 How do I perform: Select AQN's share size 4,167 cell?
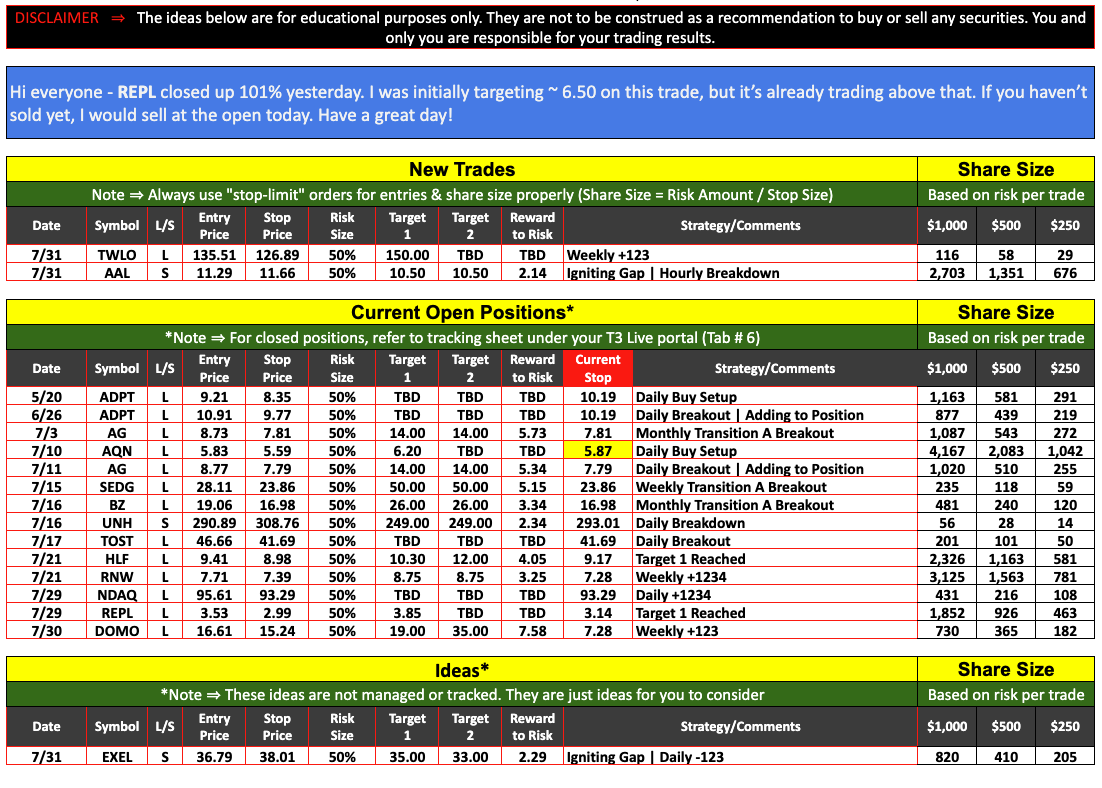947,451
